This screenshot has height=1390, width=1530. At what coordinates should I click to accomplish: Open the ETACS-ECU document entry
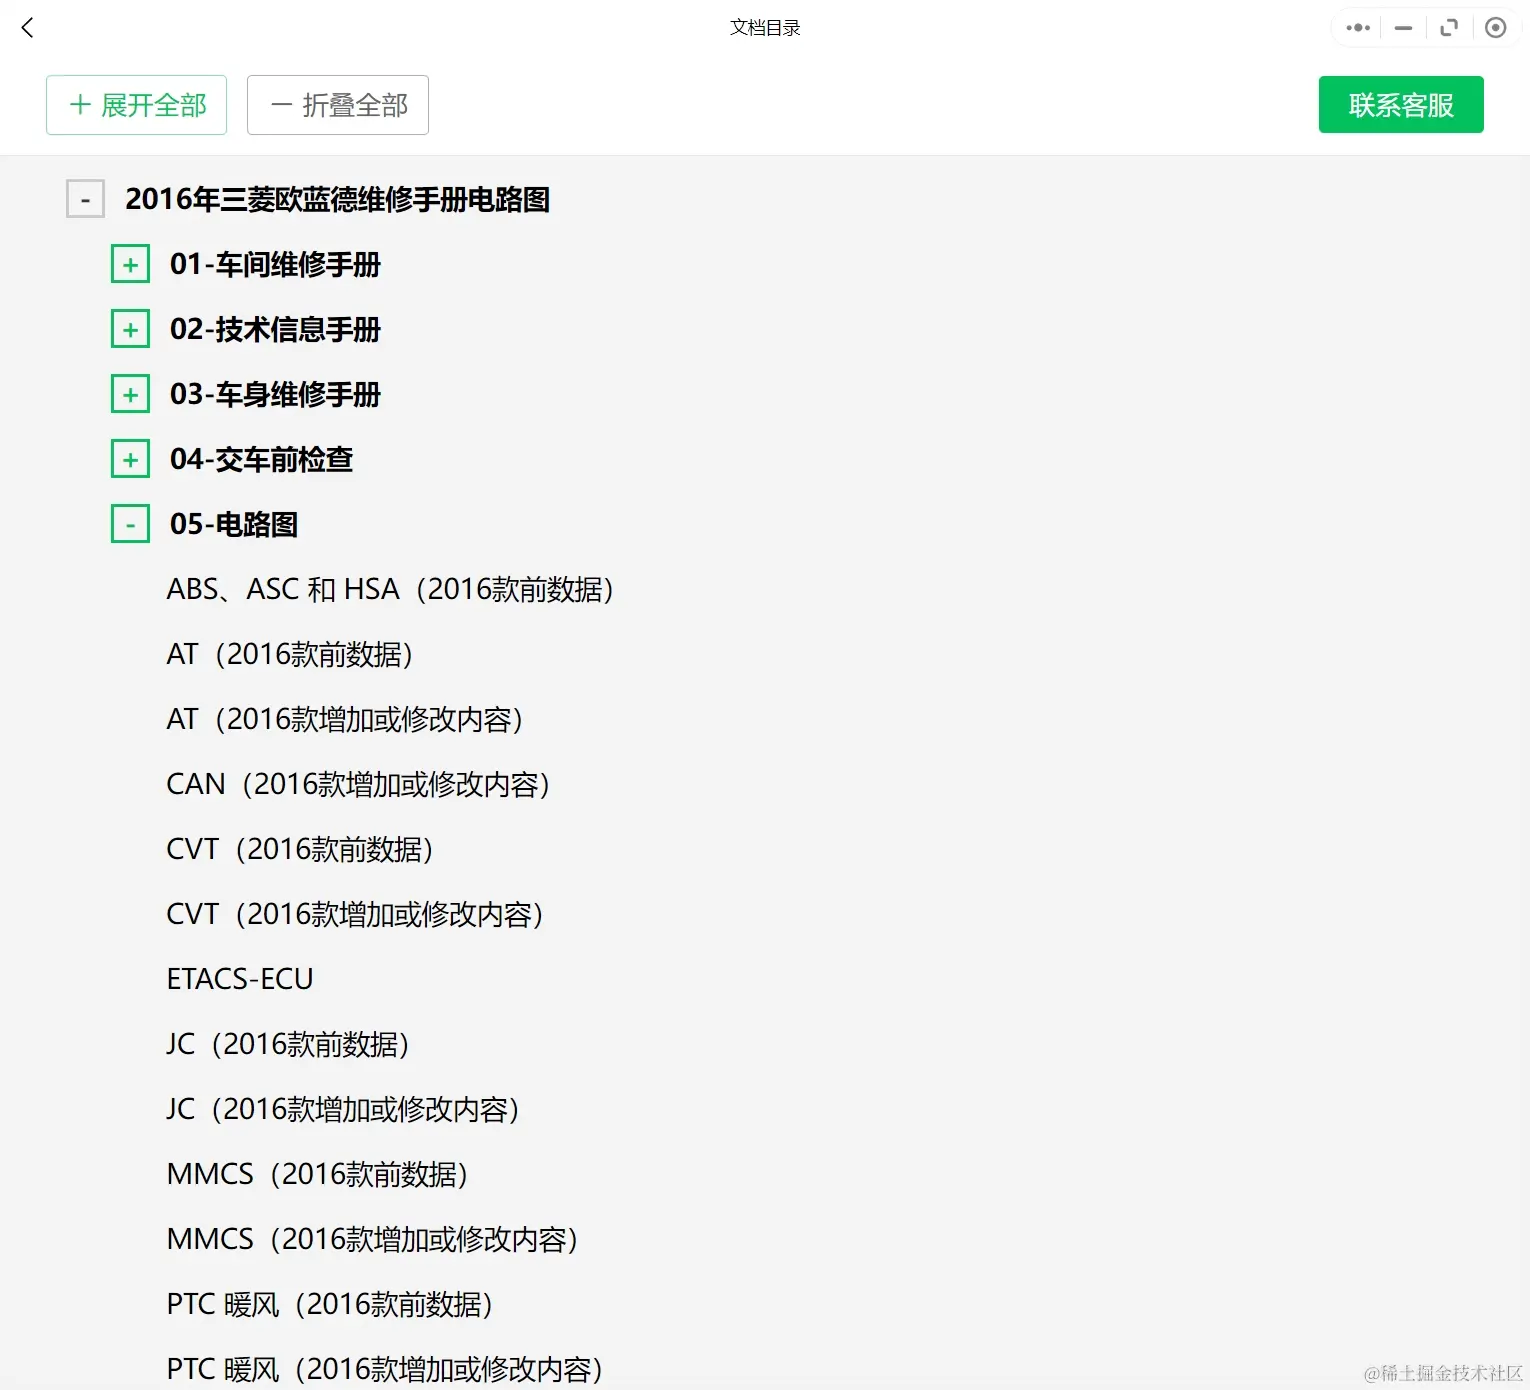click(x=240, y=979)
